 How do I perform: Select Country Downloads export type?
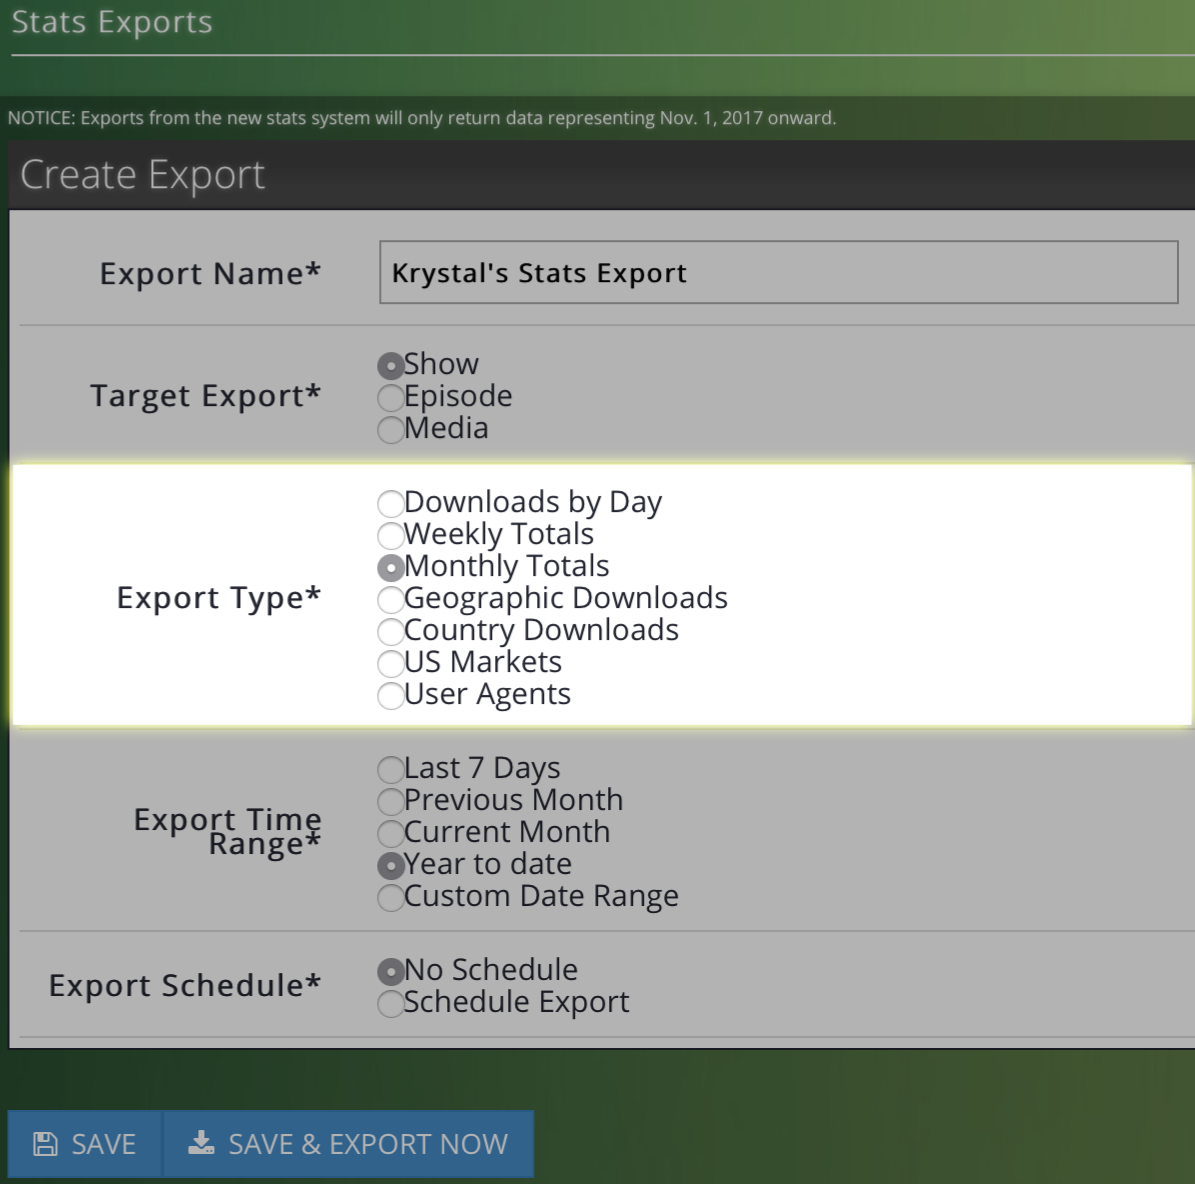(x=390, y=631)
